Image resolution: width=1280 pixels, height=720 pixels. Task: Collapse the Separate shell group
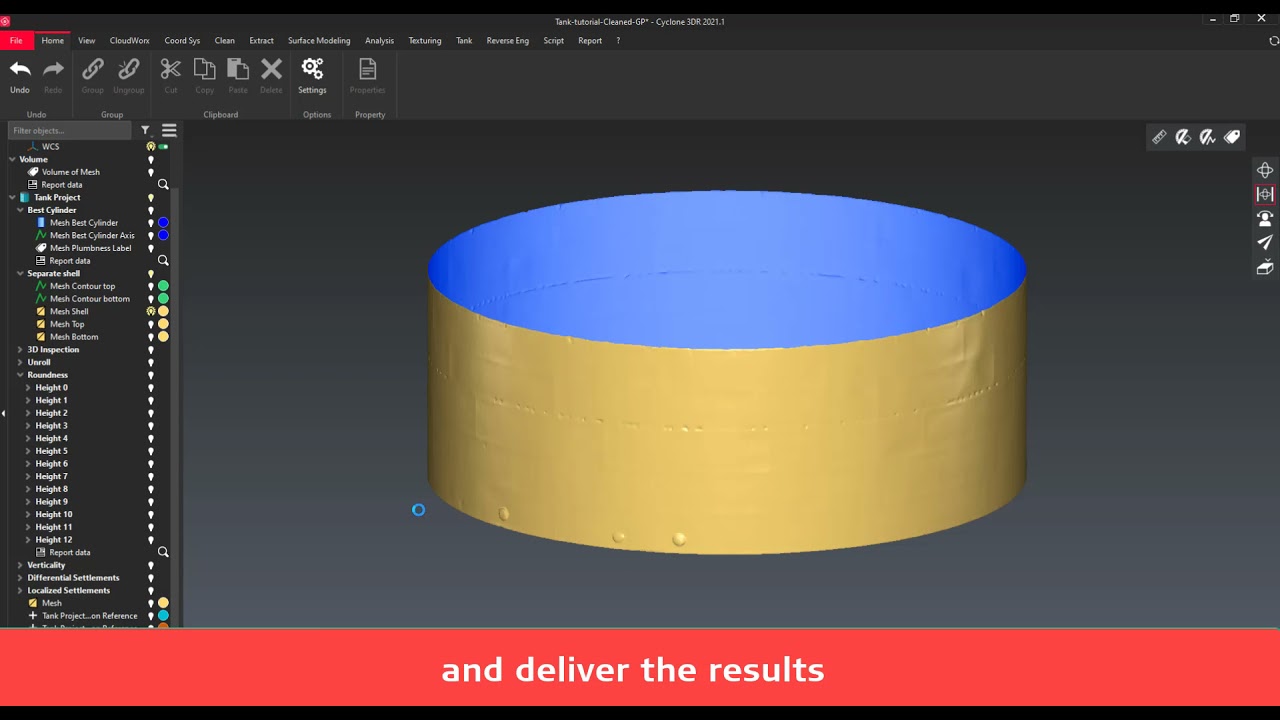pyautogui.click(x=20, y=273)
